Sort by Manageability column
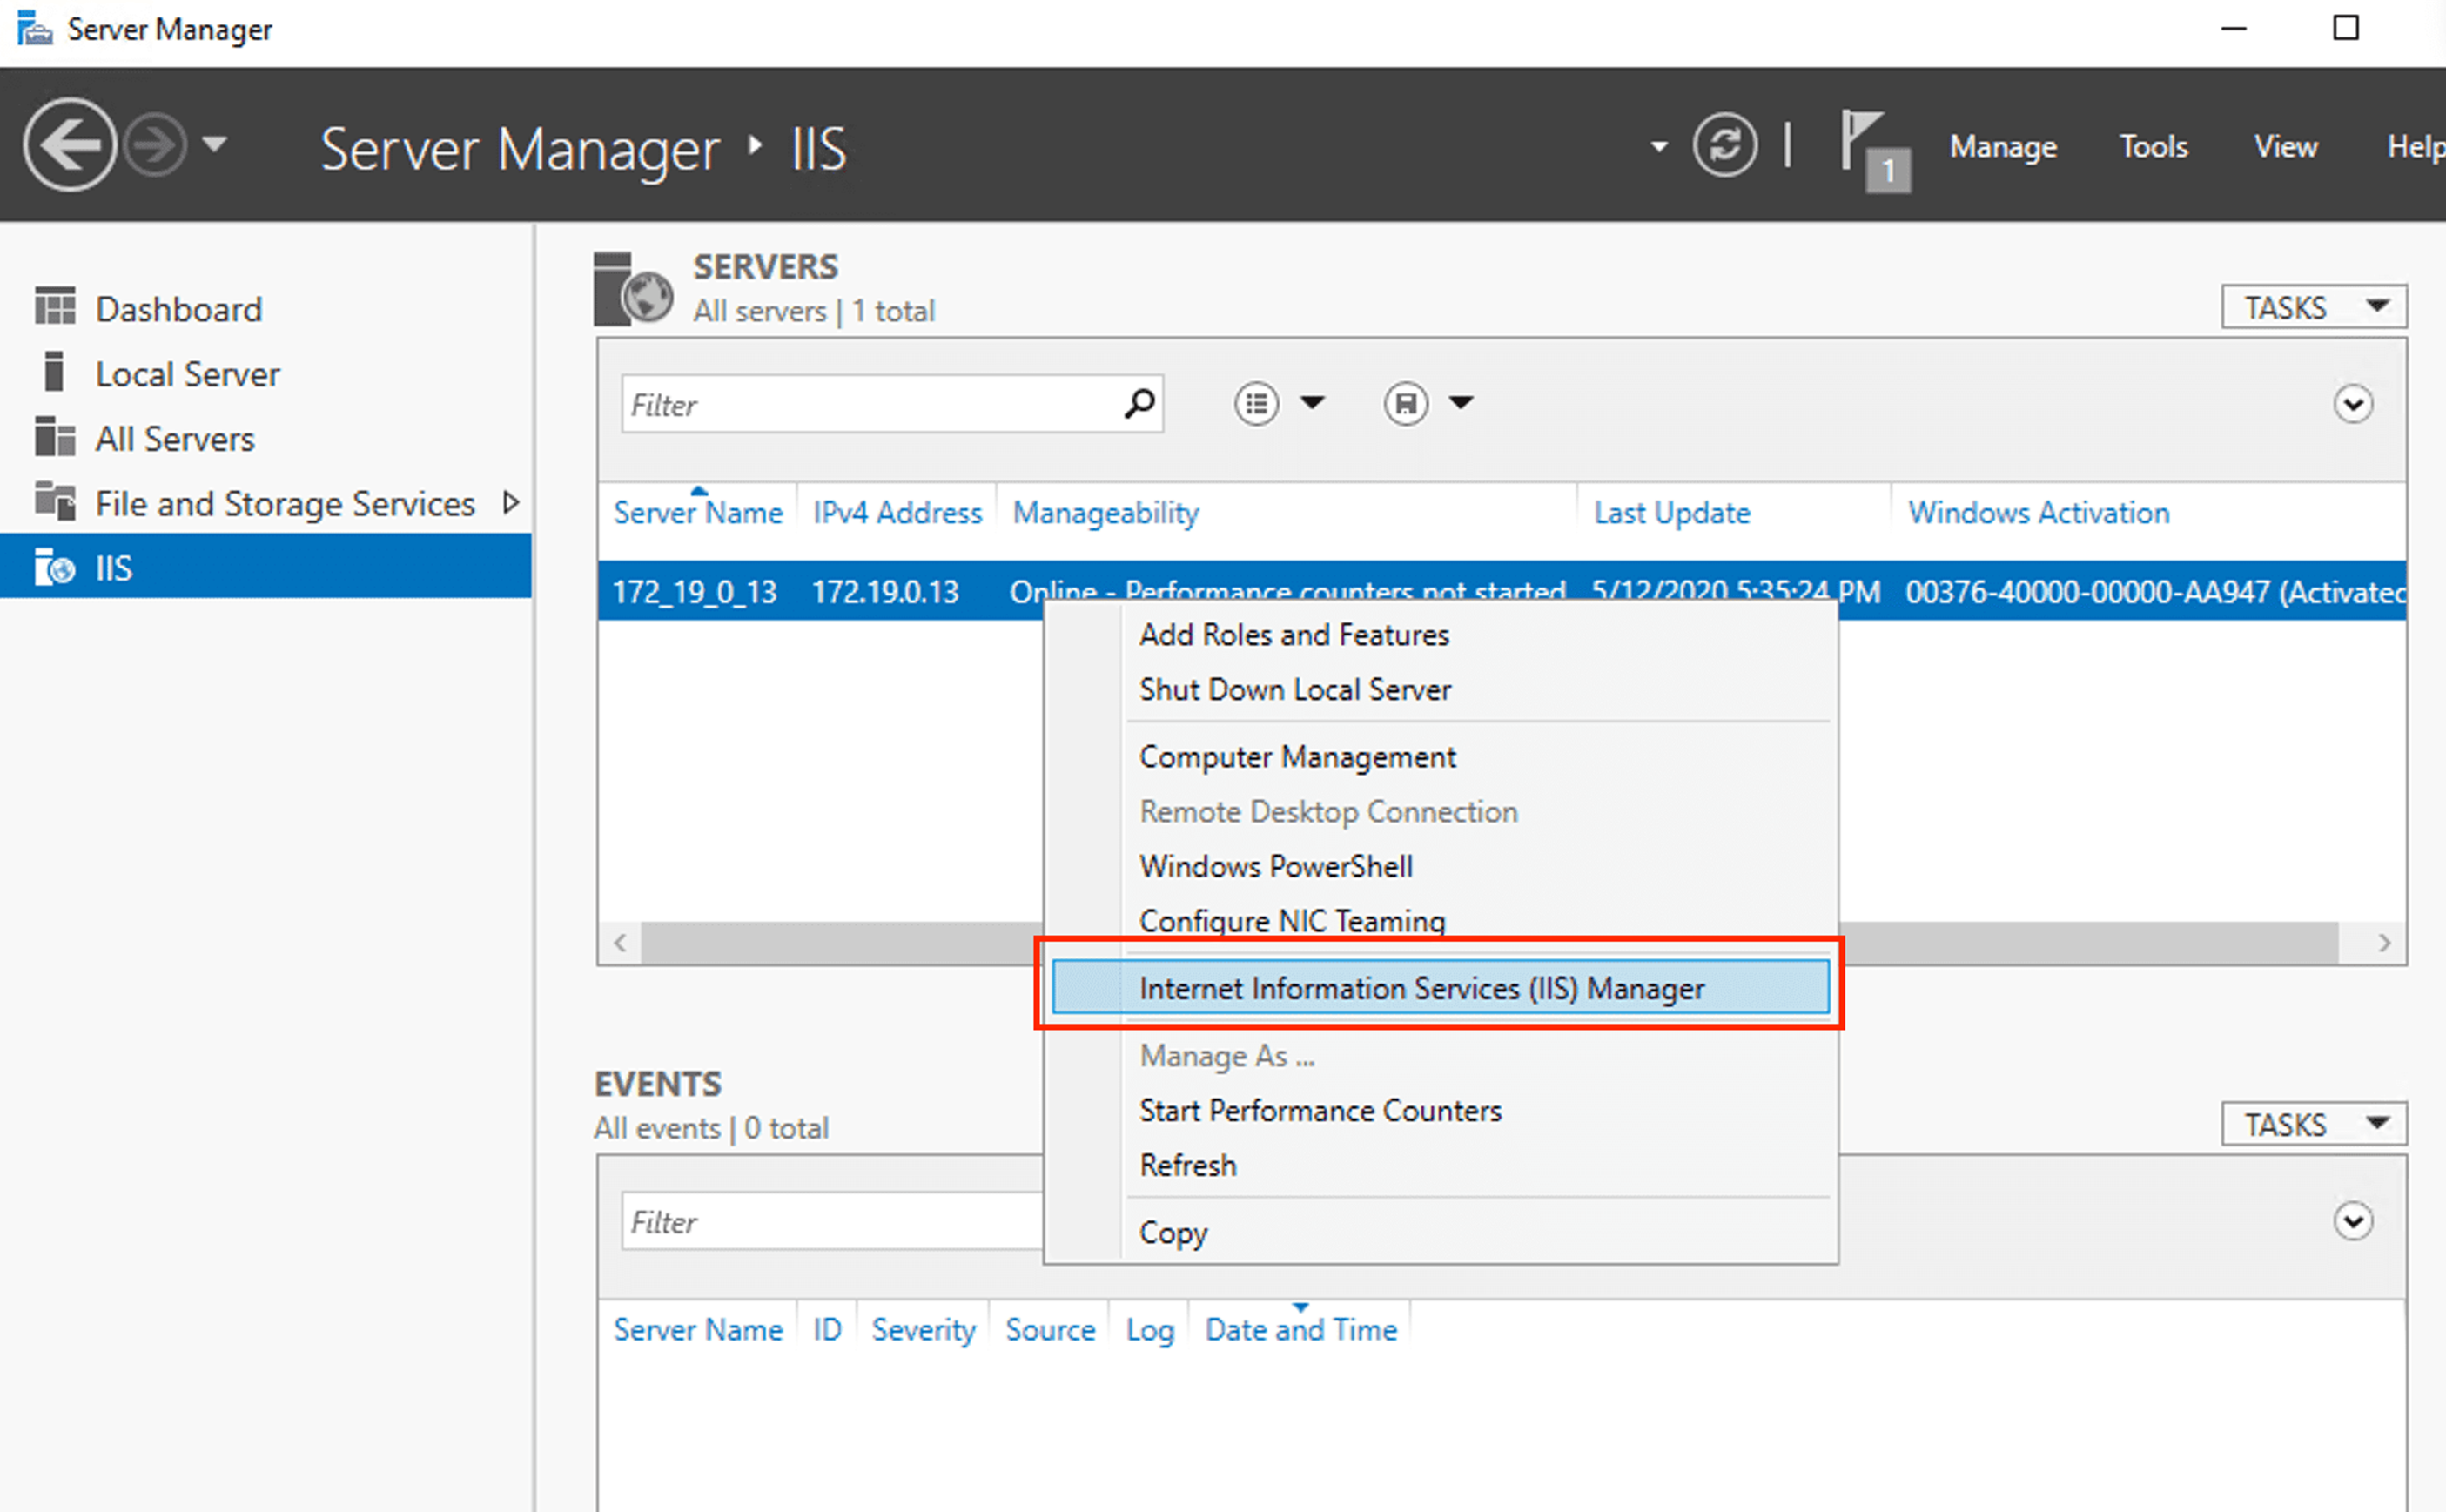This screenshot has height=1512, width=2446. tap(1105, 513)
